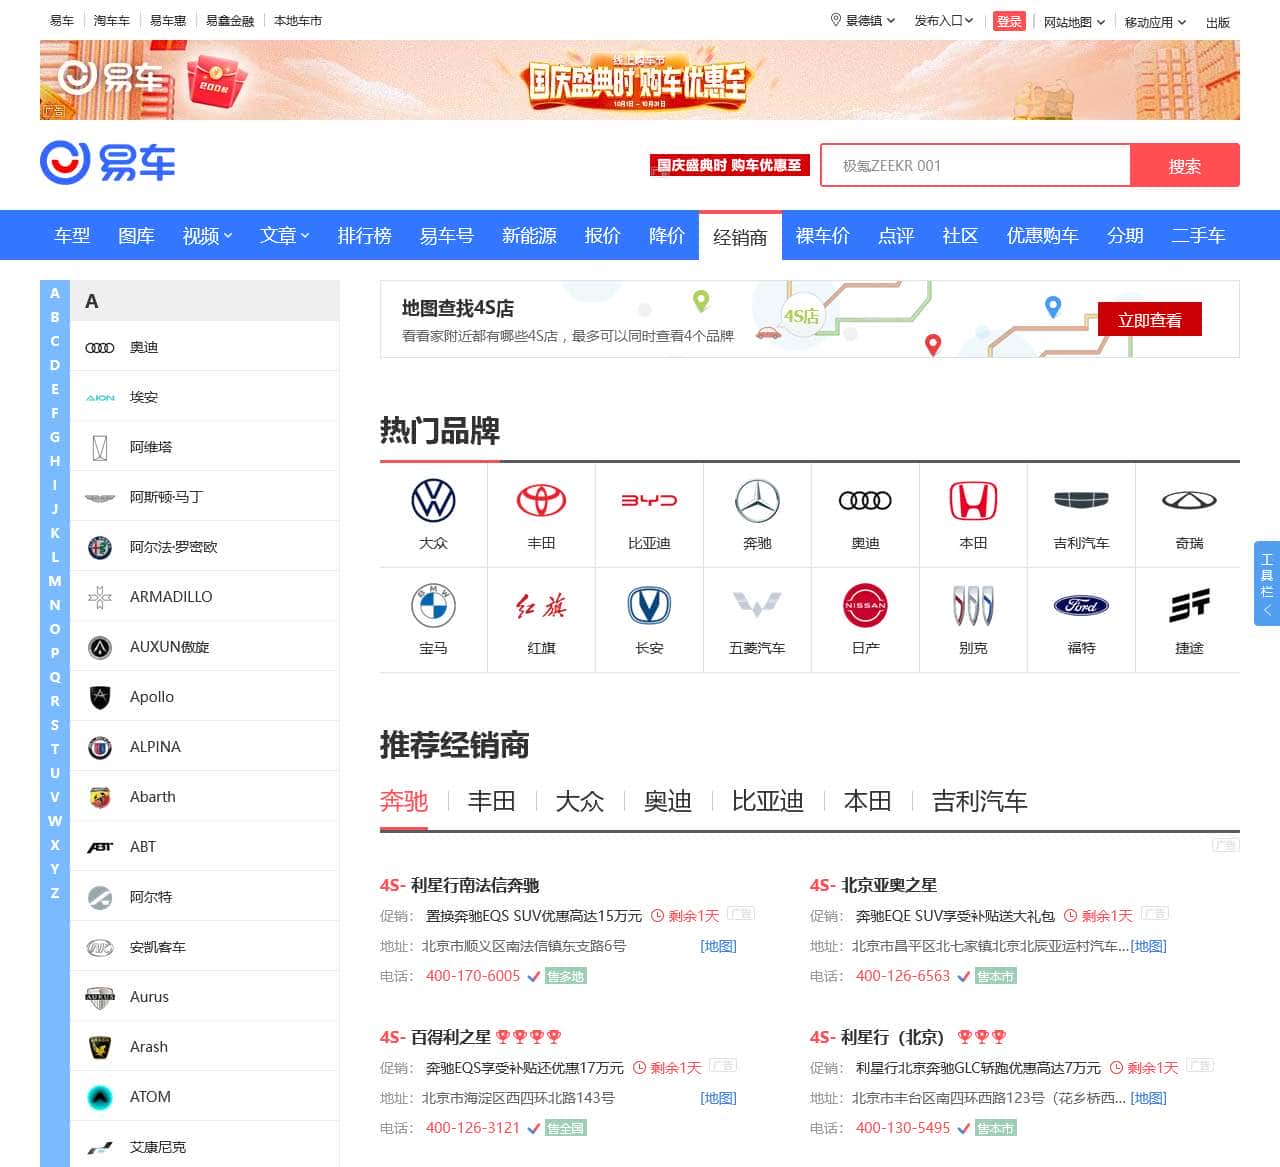Open the 地图 link for 北京亚奥之星 dealer
The width and height of the screenshot is (1280, 1167).
click(1148, 945)
